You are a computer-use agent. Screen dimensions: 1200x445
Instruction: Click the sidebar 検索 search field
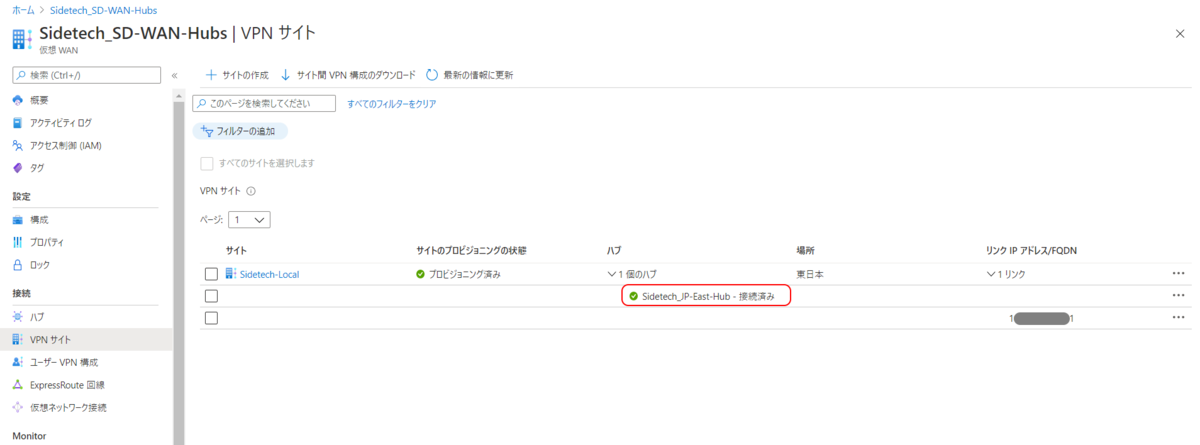pos(87,75)
